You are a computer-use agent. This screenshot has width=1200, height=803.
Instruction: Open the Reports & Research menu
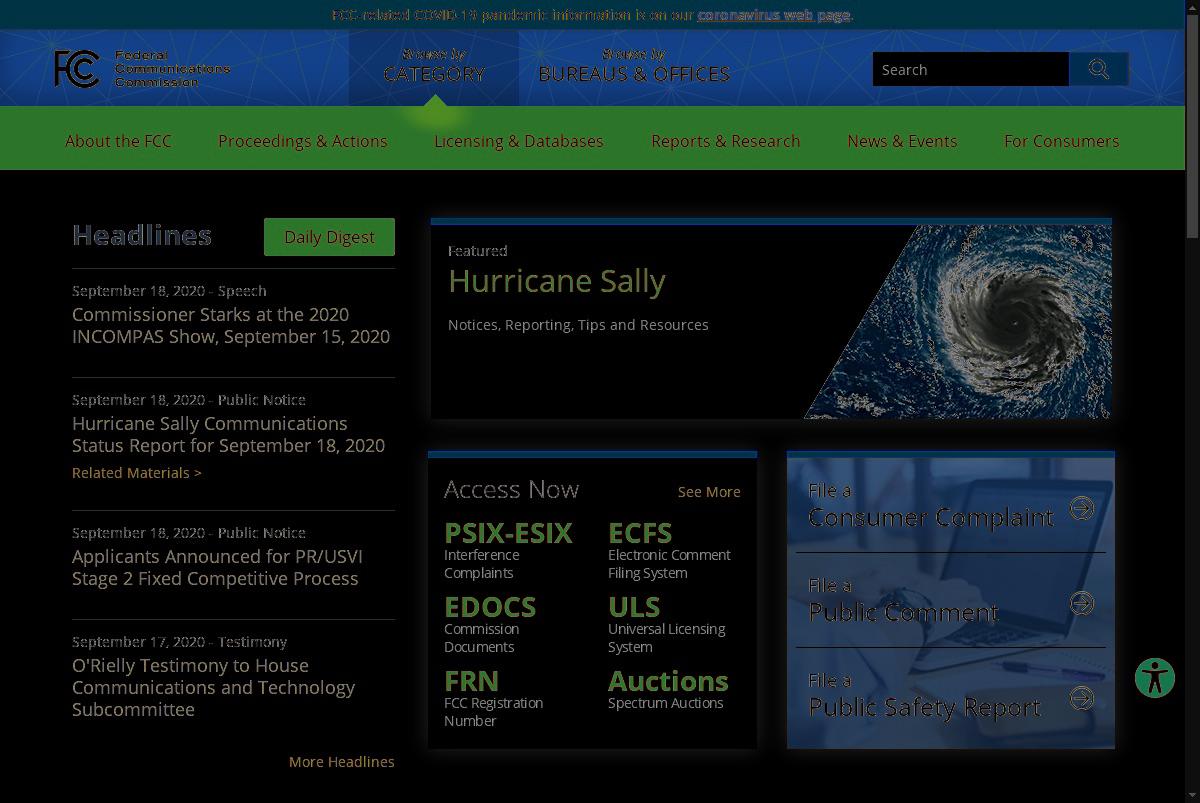[x=726, y=141]
